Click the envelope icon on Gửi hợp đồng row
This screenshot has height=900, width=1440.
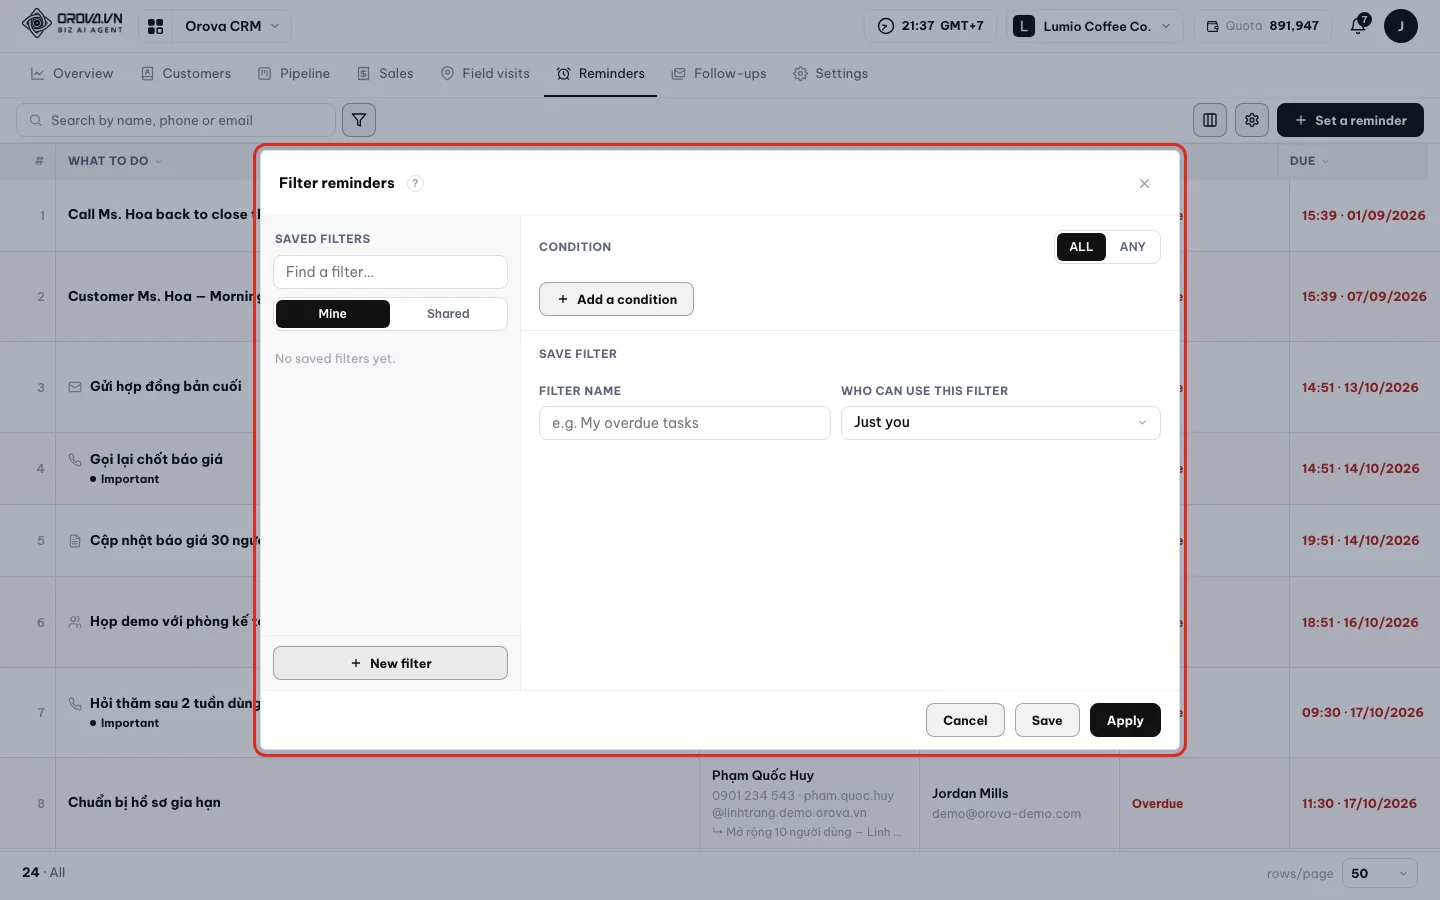(75, 387)
